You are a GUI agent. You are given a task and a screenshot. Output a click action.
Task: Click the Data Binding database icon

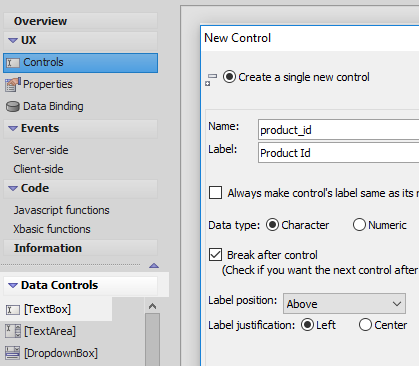(x=13, y=107)
